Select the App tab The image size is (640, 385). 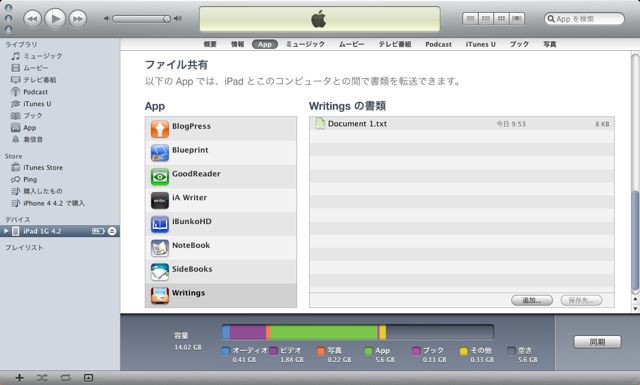pyautogui.click(x=264, y=44)
